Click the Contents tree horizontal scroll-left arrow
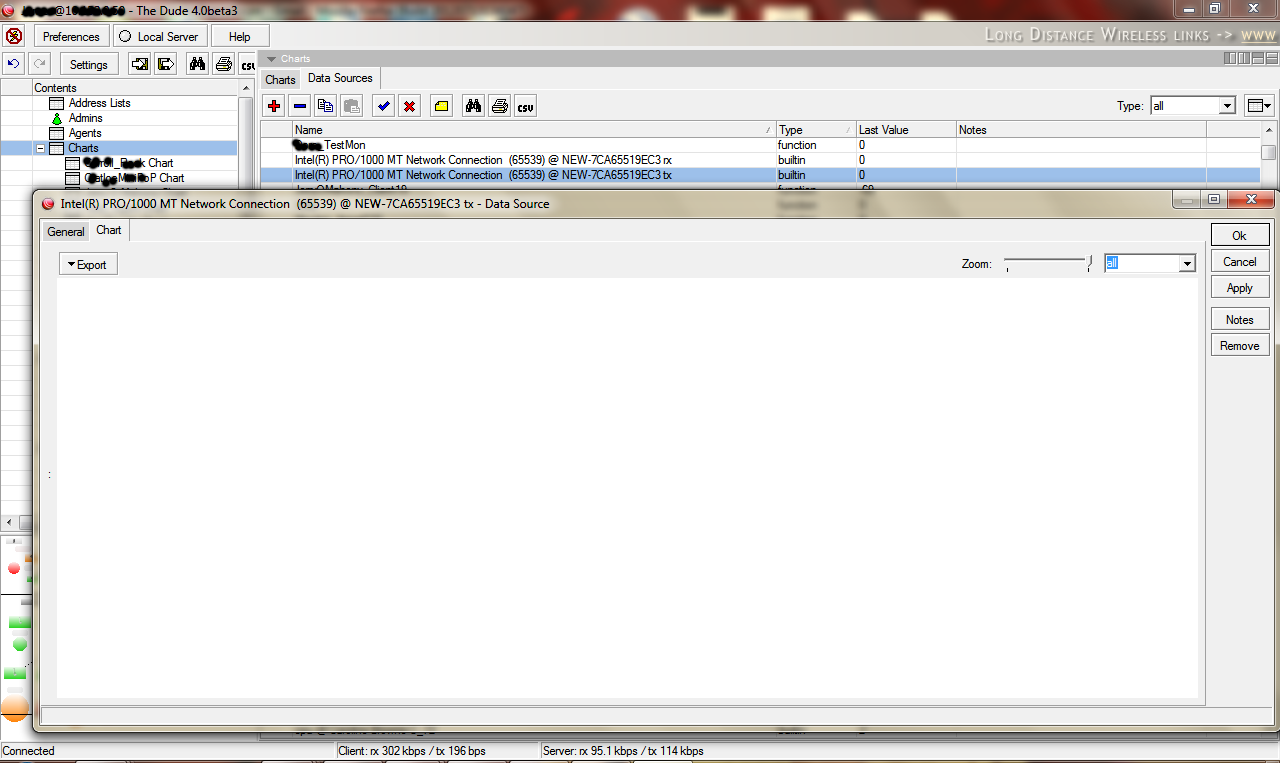This screenshot has width=1280, height=763. pos(9,523)
